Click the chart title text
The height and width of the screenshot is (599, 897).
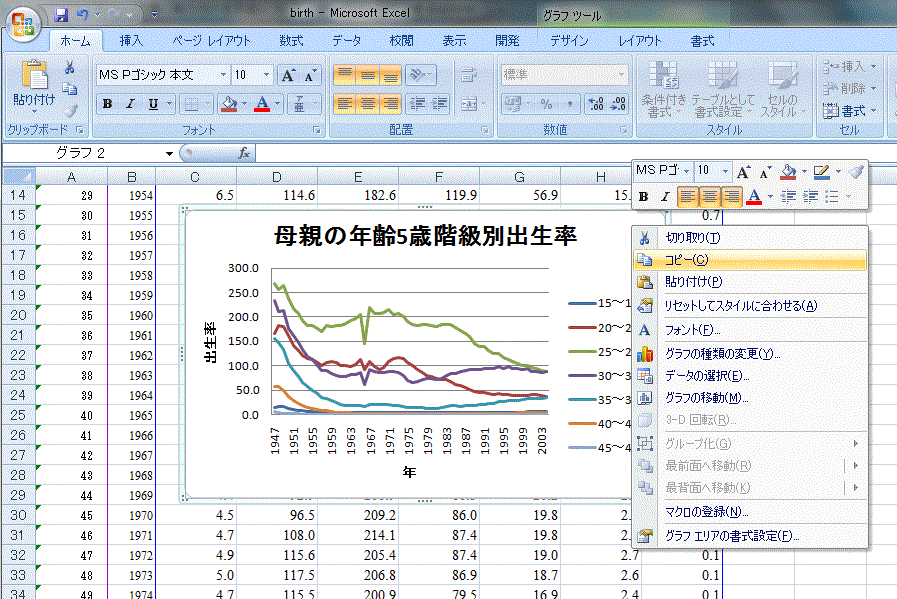coord(426,236)
